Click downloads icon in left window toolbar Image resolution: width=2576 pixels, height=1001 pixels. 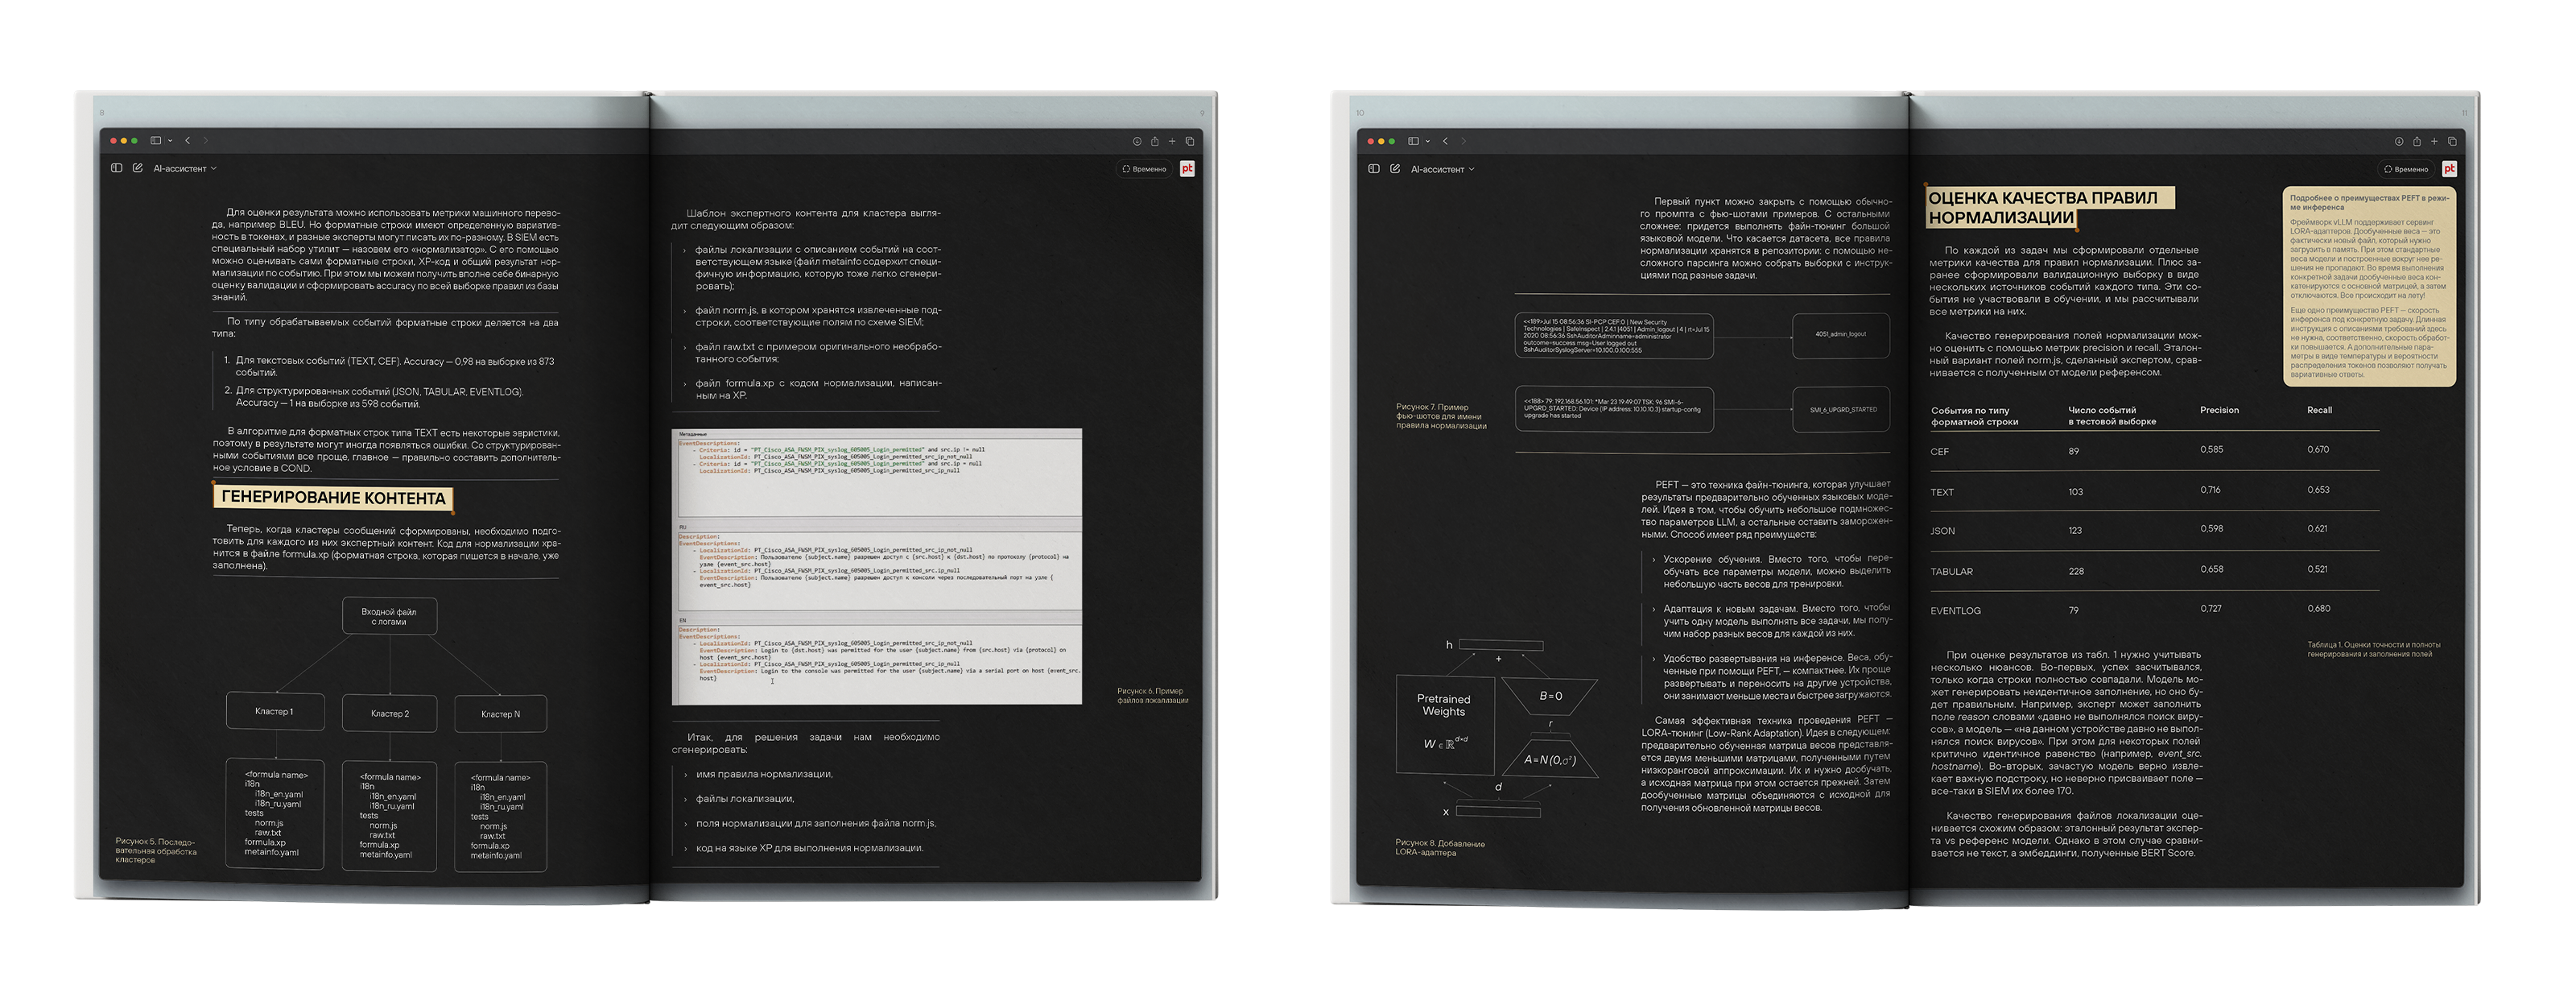click(1137, 141)
